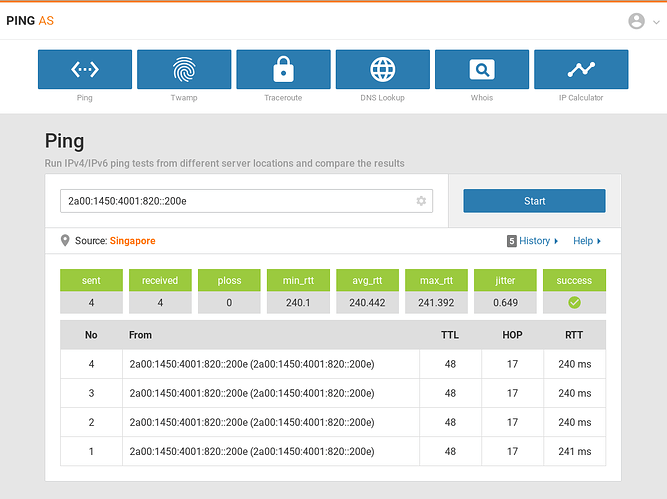This screenshot has height=499, width=667.
Task: Select the jitter value 0.649
Action: [x=505, y=302]
